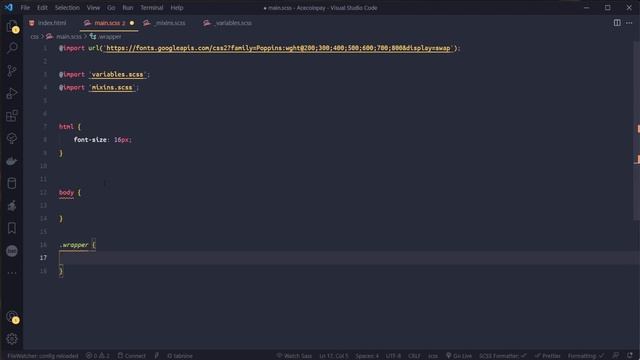Show additional views via the ellipsis
The height and width of the screenshot is (360, 640).
pyautogui.click(x=12, y=273)
